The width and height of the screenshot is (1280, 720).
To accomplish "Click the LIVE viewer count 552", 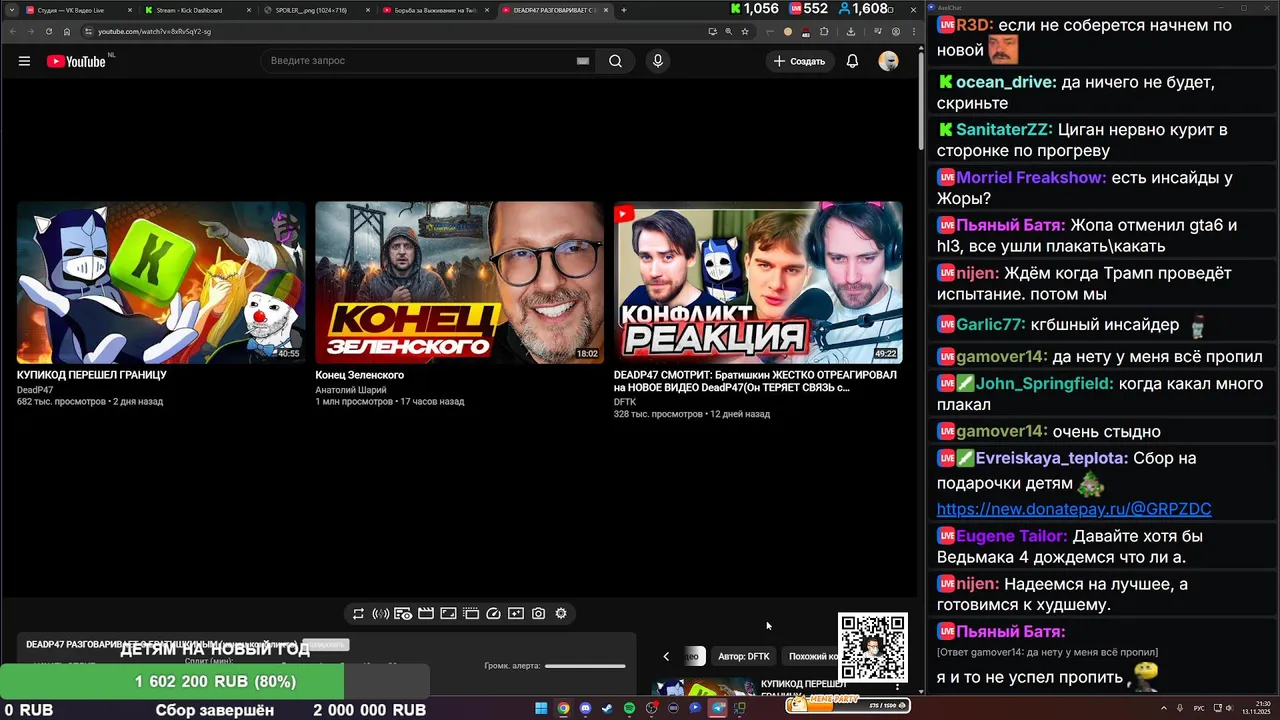I will tap(808, 9).
